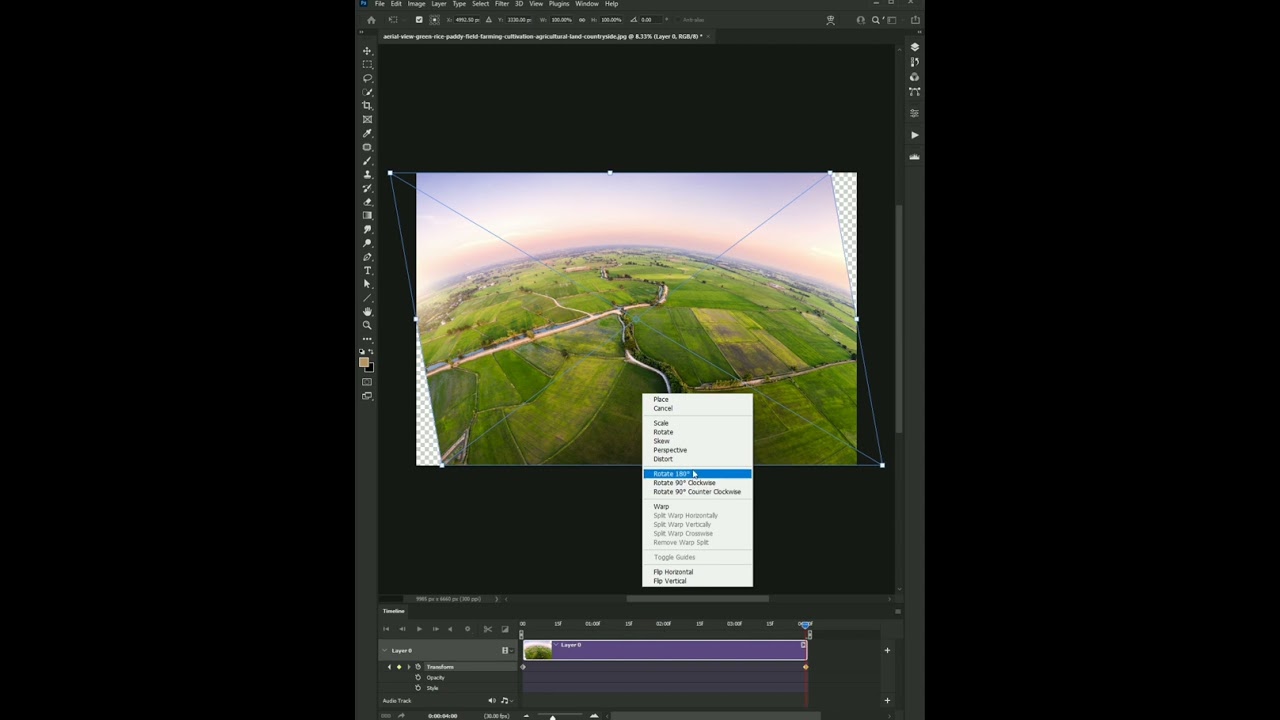Screen dimensions: 1280x720
Task: Adjust the timeline zoom slider
Action: 553,715
